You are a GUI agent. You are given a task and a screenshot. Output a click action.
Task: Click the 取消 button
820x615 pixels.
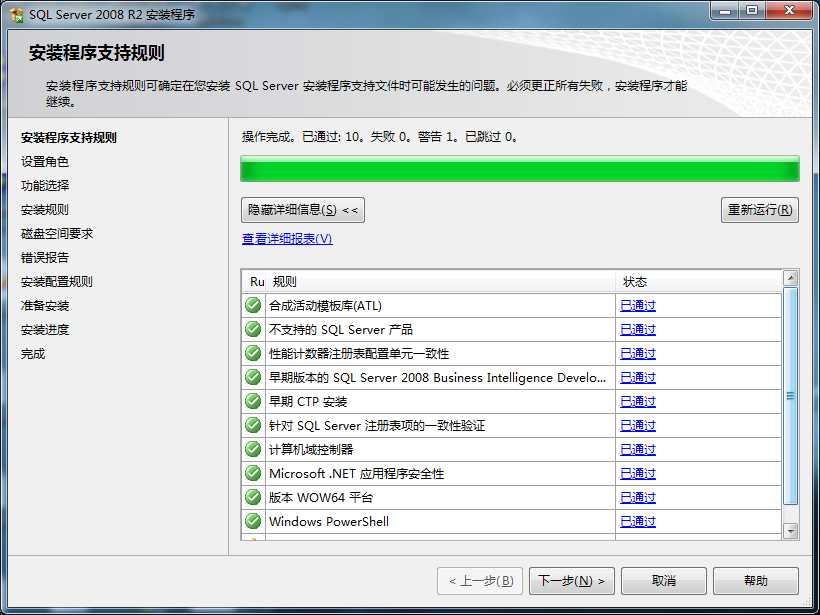664,581
